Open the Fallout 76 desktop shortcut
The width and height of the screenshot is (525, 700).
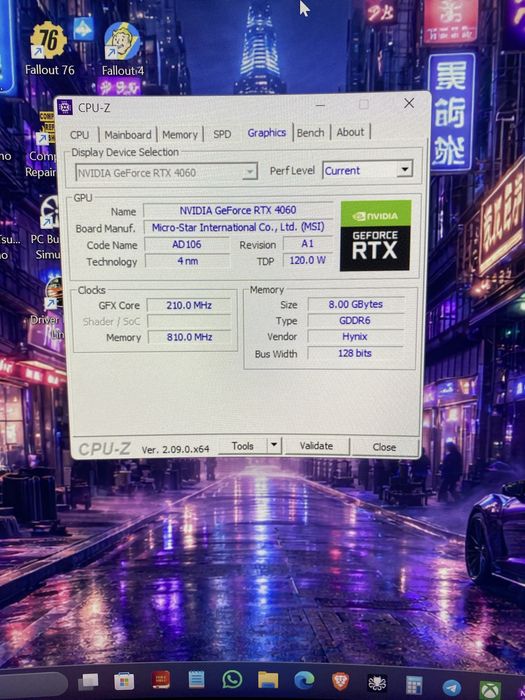(x=48, y=47)
